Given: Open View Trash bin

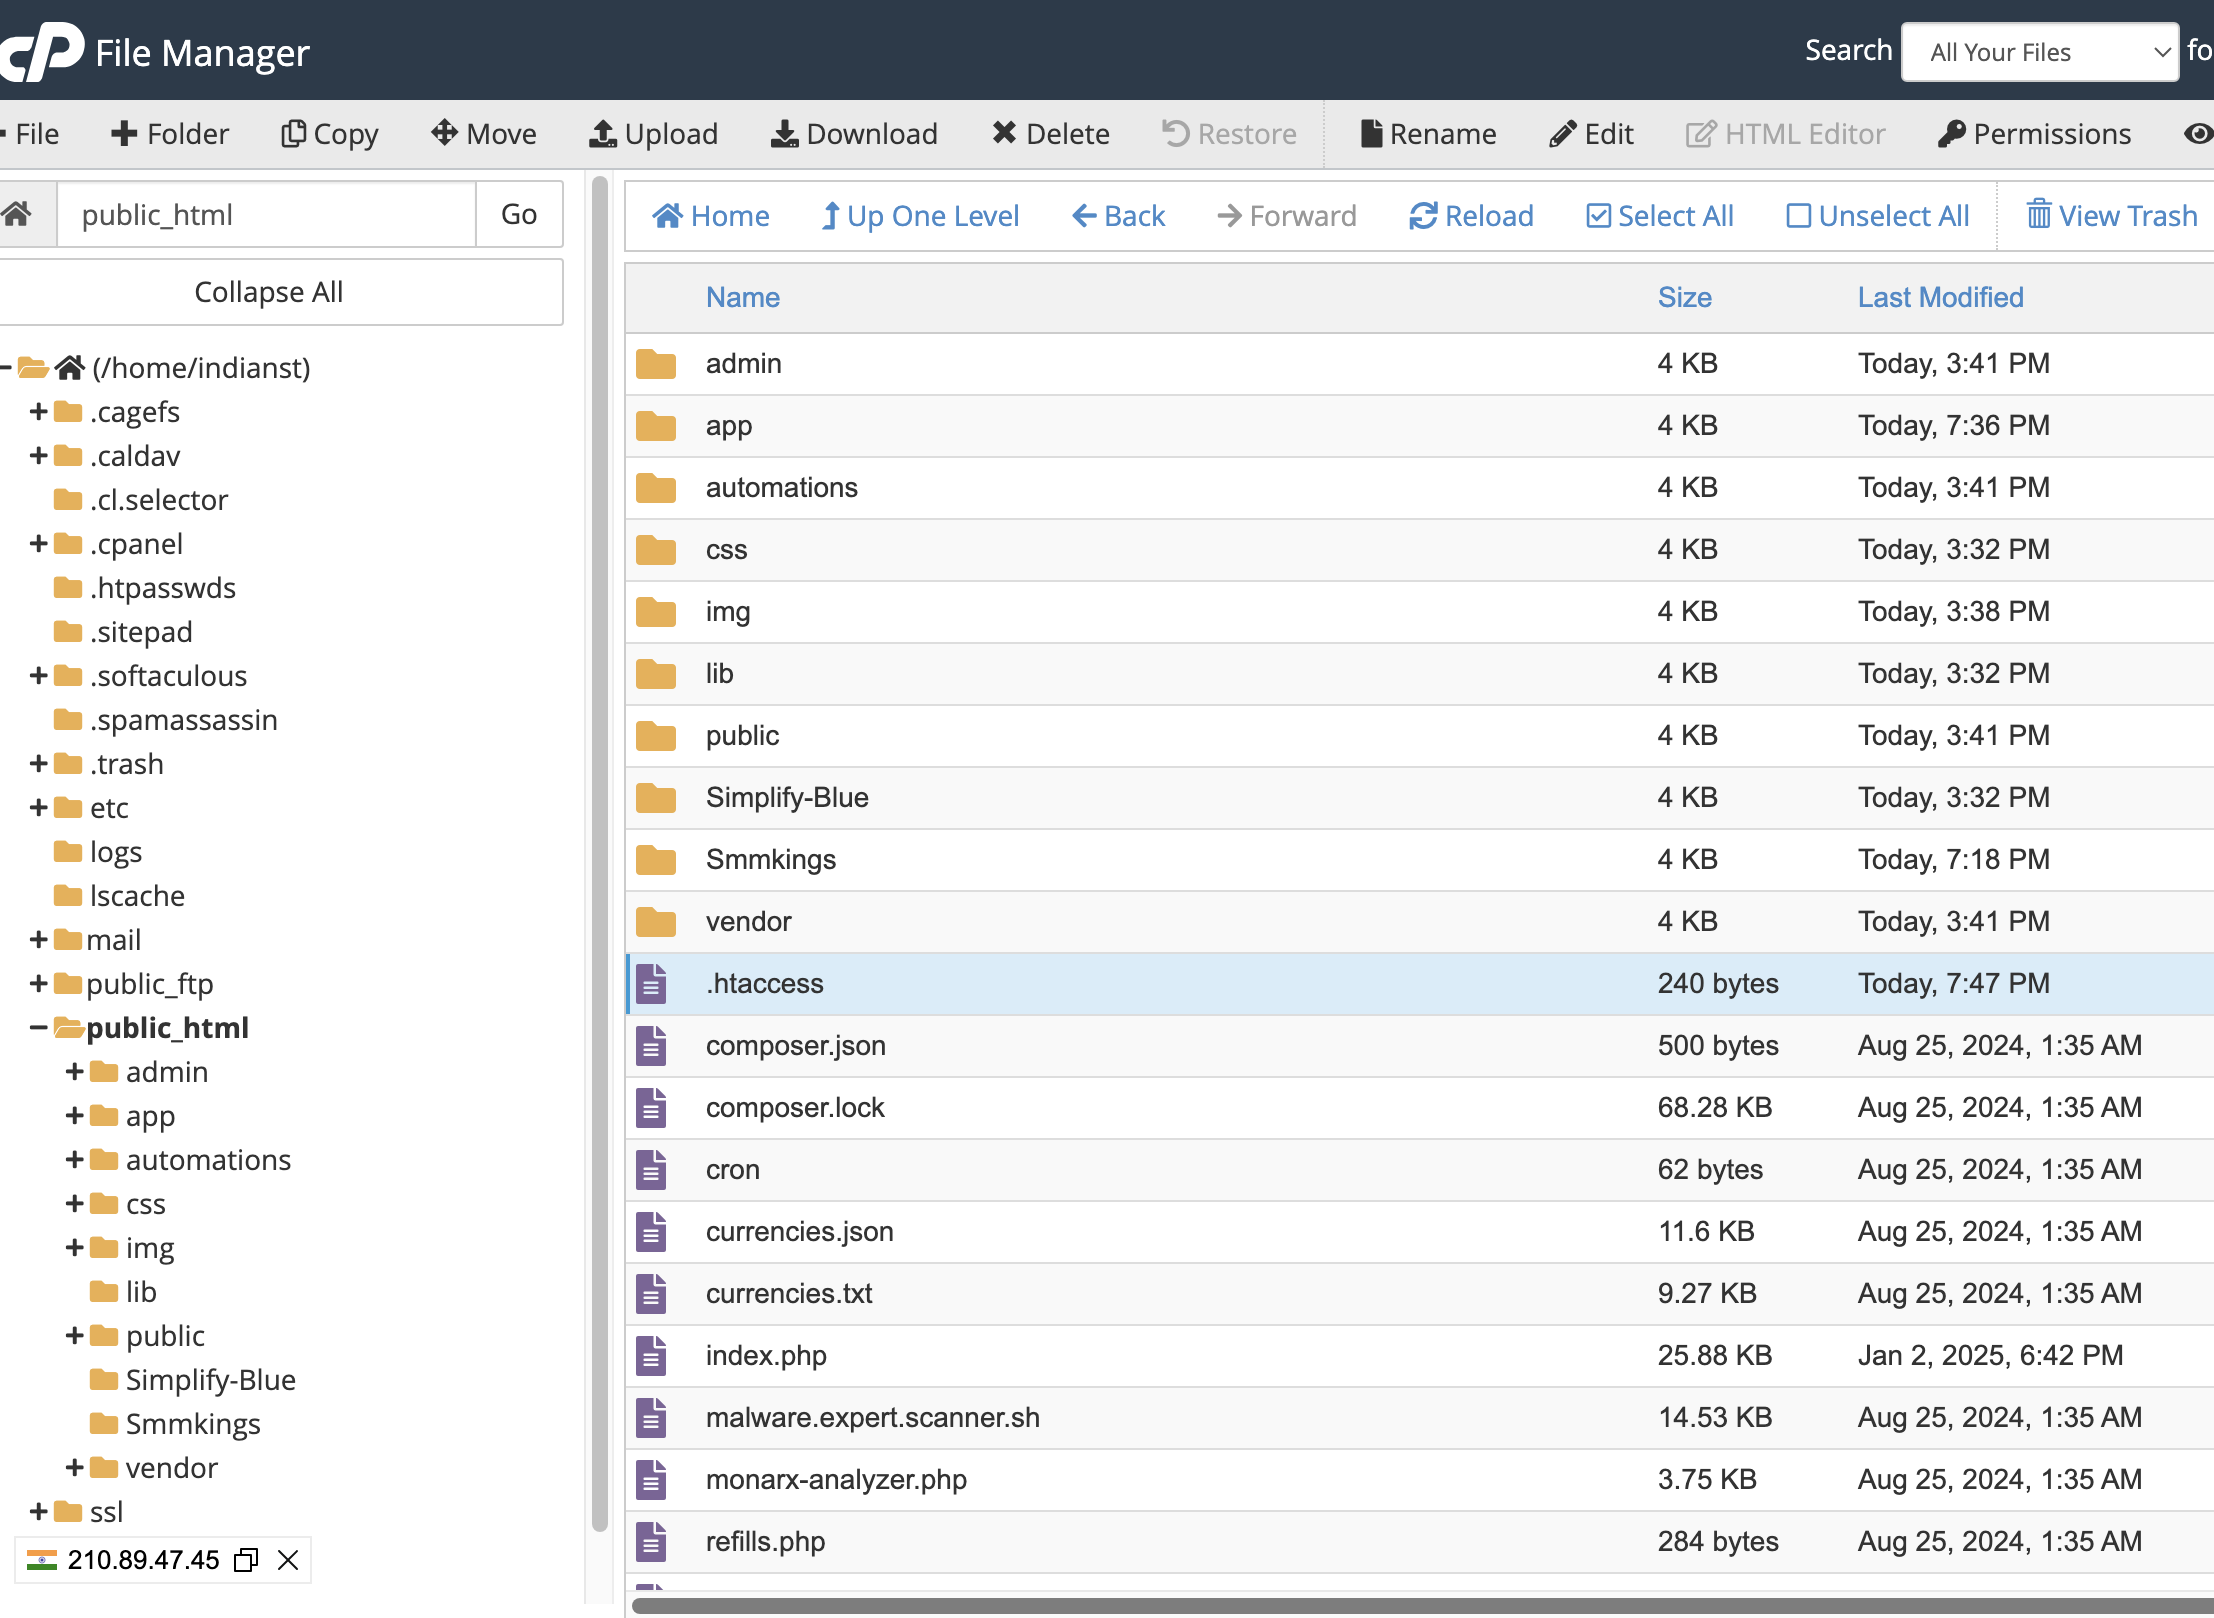Looking at the screenshot, I should (x=2111, y=216).
